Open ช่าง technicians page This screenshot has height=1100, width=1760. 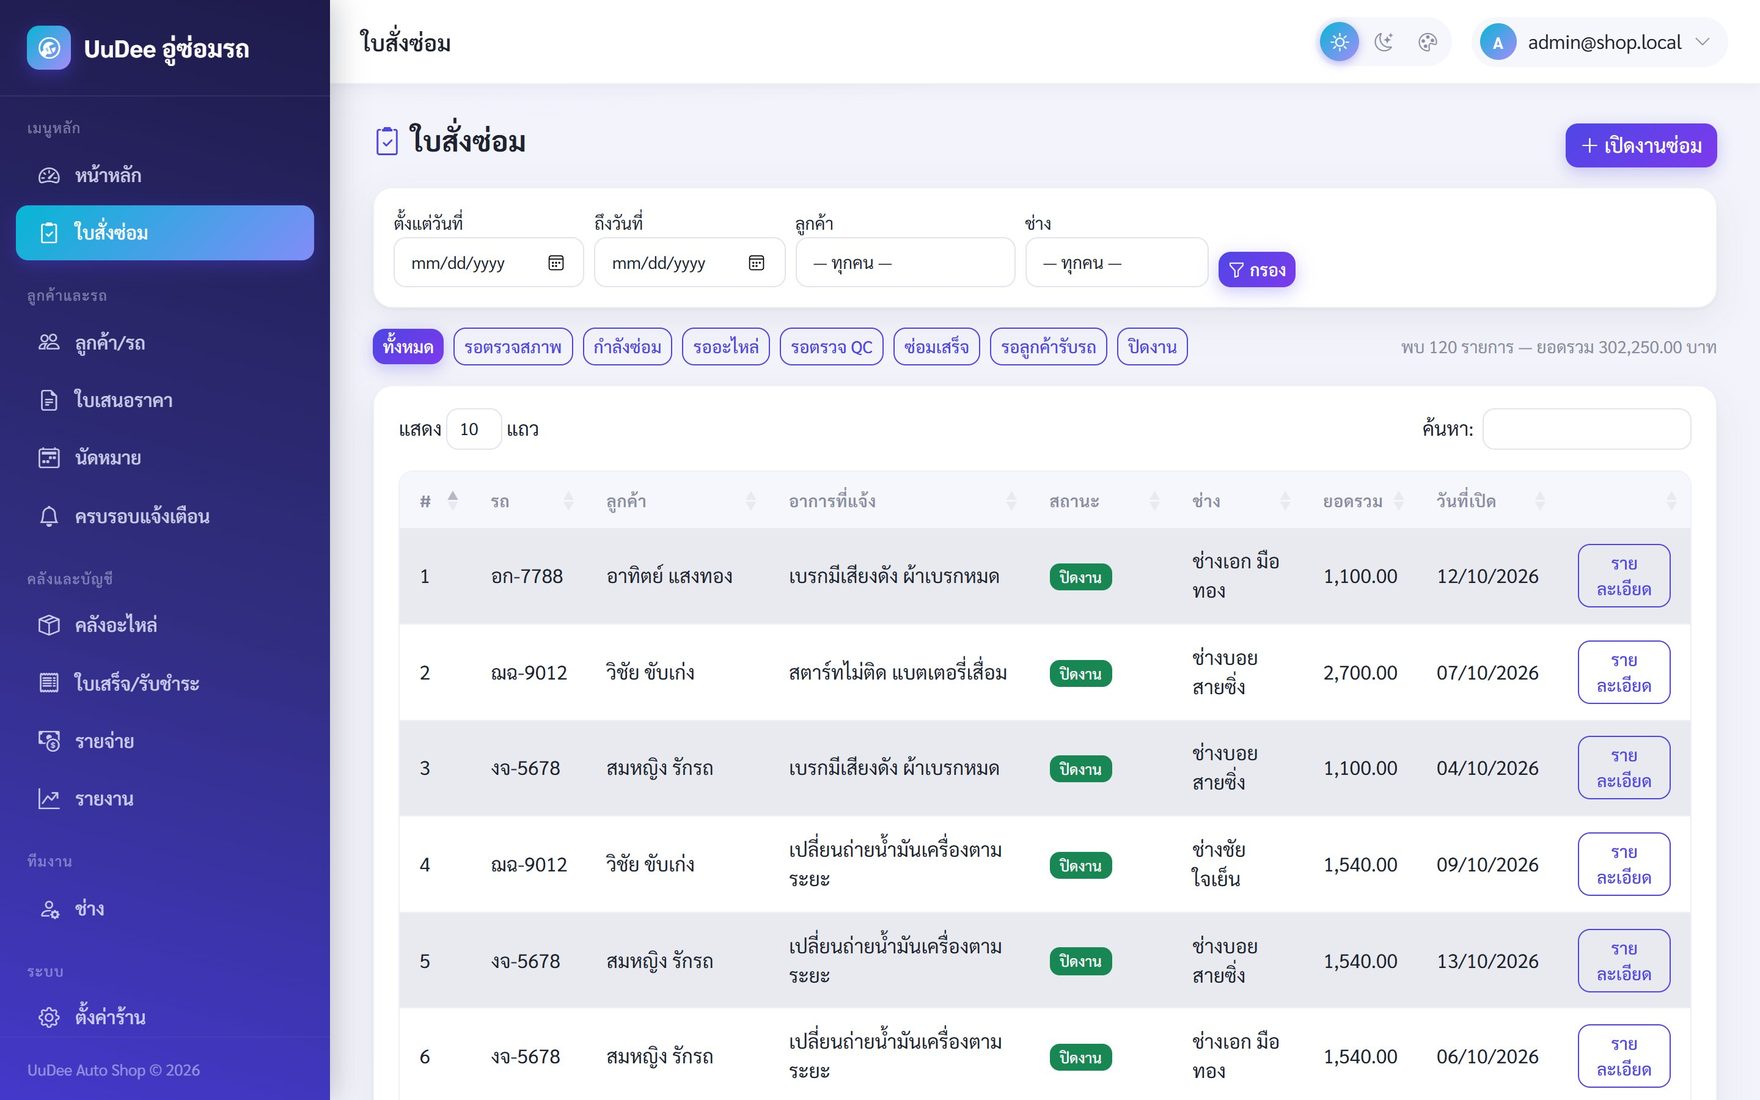tap(165, 909)
